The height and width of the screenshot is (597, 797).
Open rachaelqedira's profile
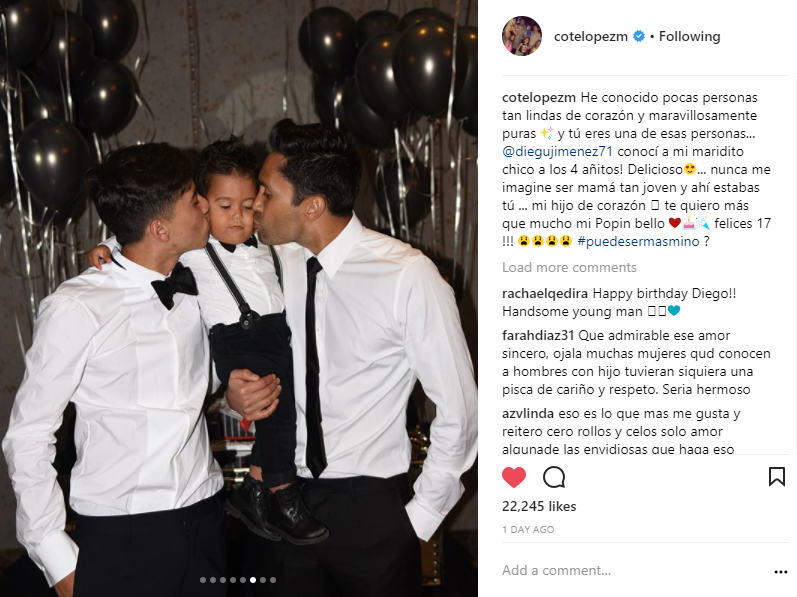pos(545,293)
